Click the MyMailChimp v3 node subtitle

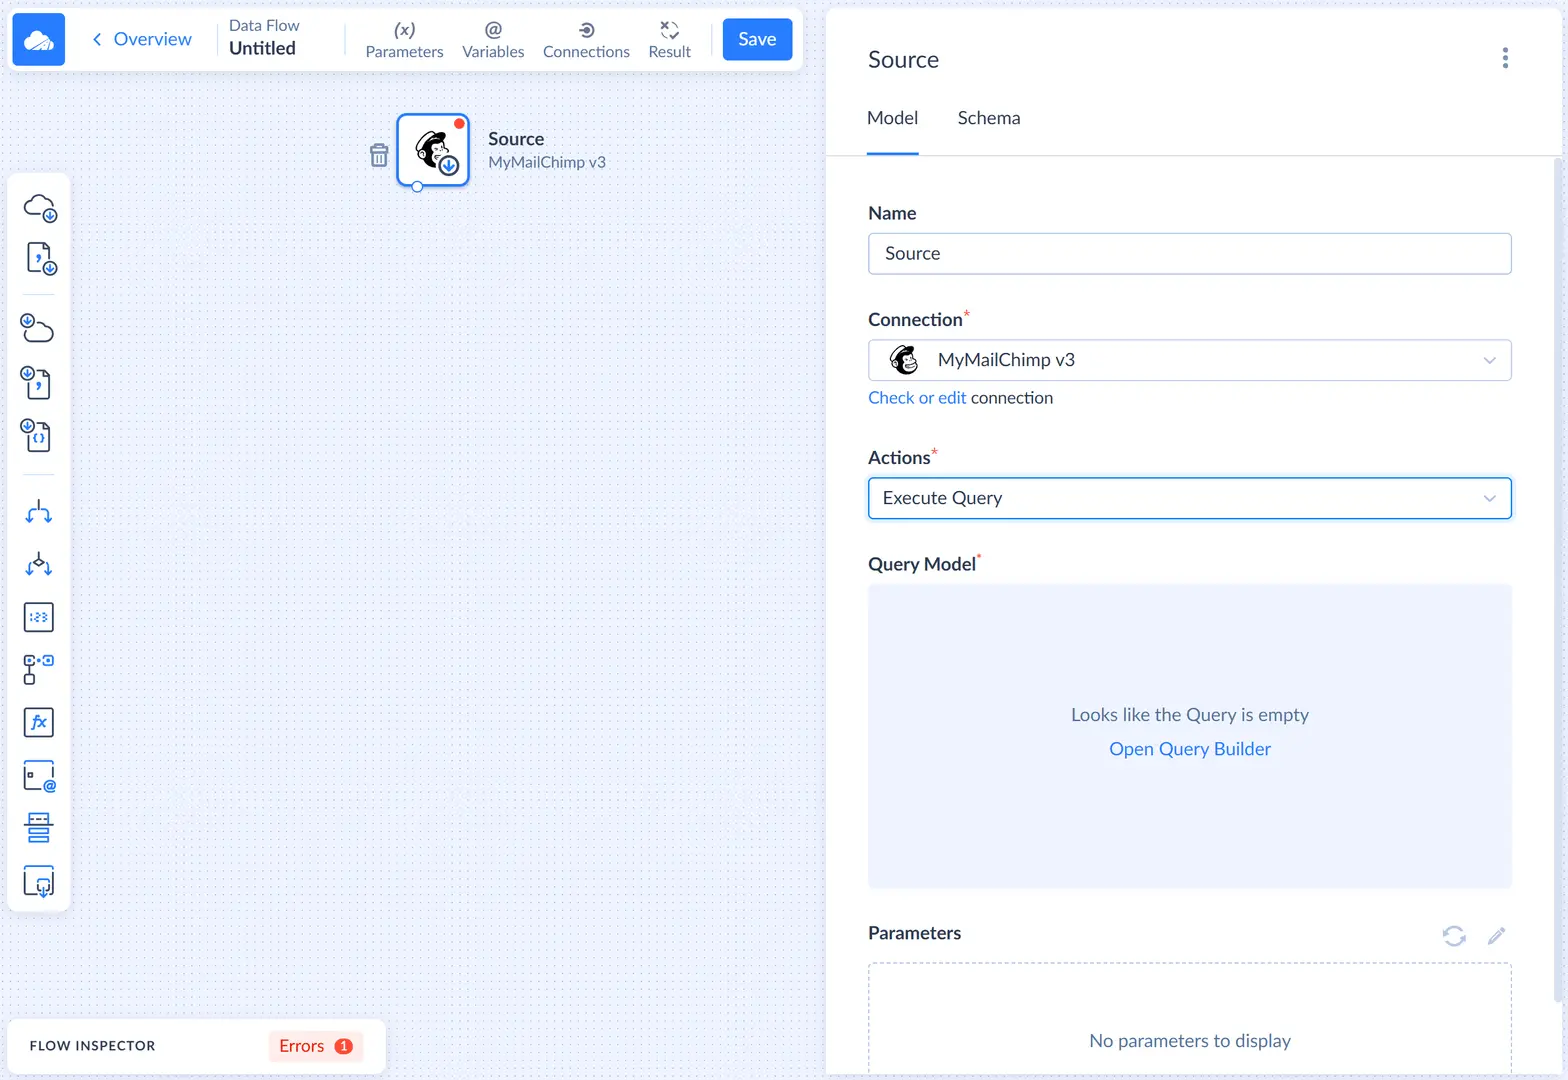[547, 162]
